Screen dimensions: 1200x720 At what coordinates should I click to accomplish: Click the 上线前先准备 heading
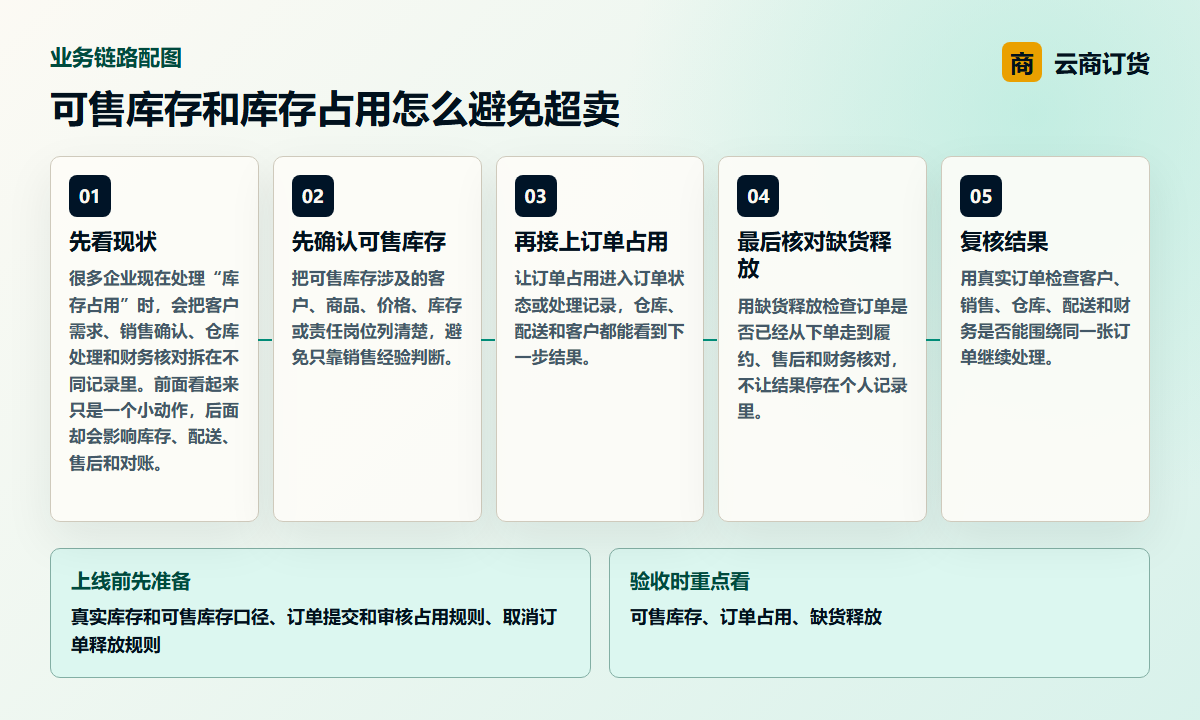point(131,581)
